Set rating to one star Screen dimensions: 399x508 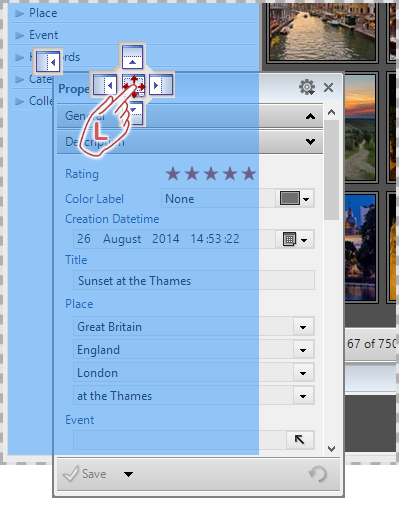[173, 174]
